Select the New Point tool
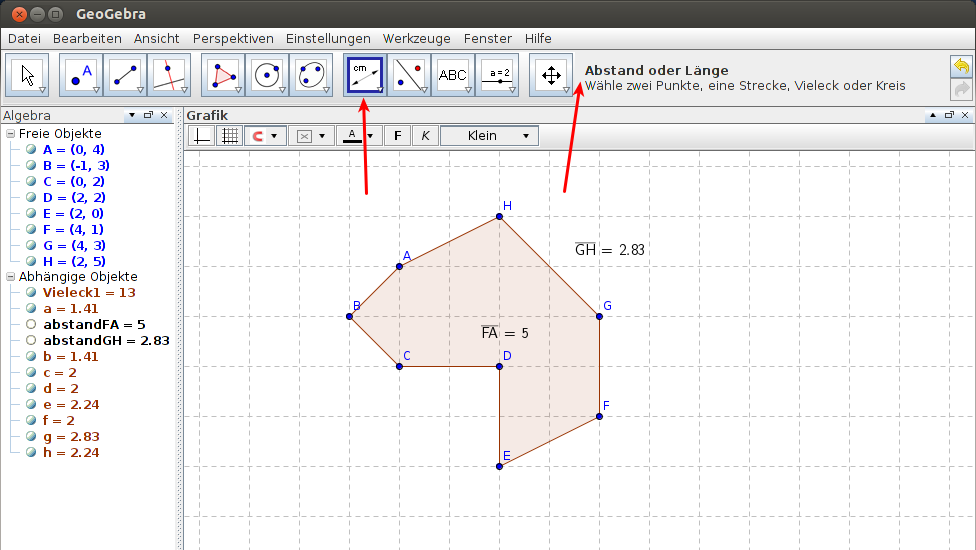The width and height of the screenshot is (976, 550). (x=81, y=75)
